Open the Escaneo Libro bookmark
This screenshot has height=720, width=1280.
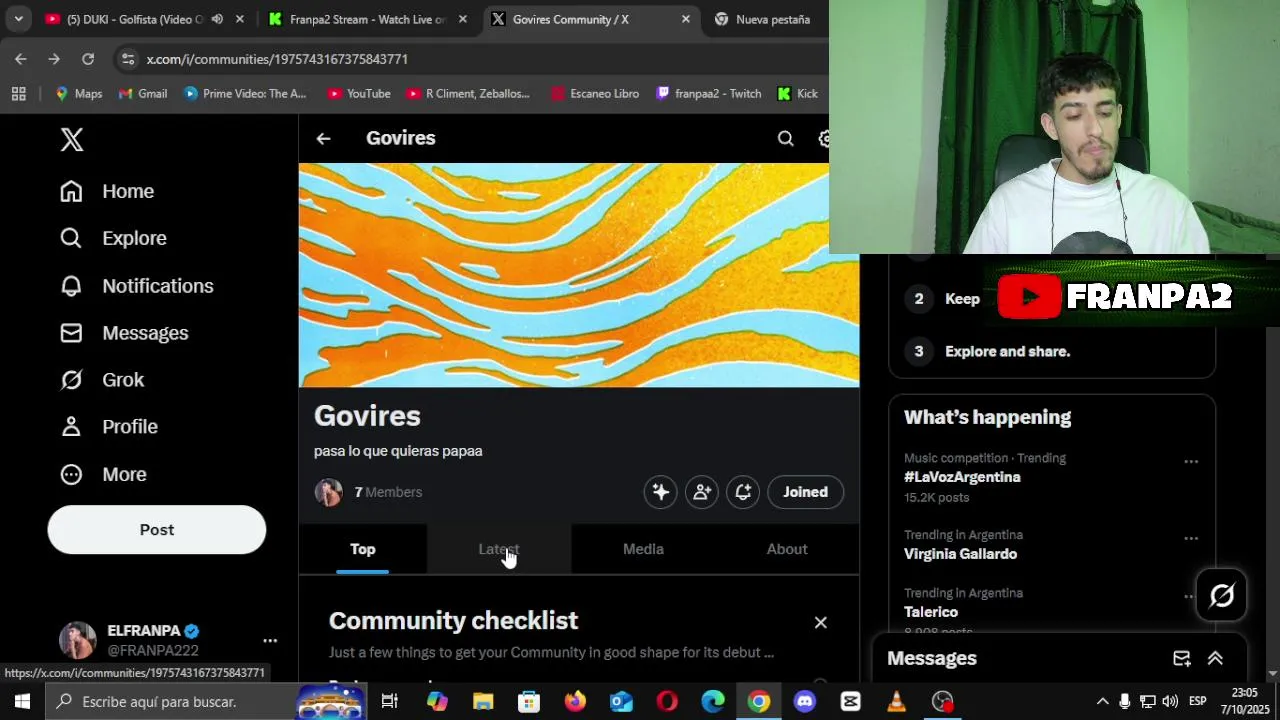pyautogui.click(x=595, y=93)
